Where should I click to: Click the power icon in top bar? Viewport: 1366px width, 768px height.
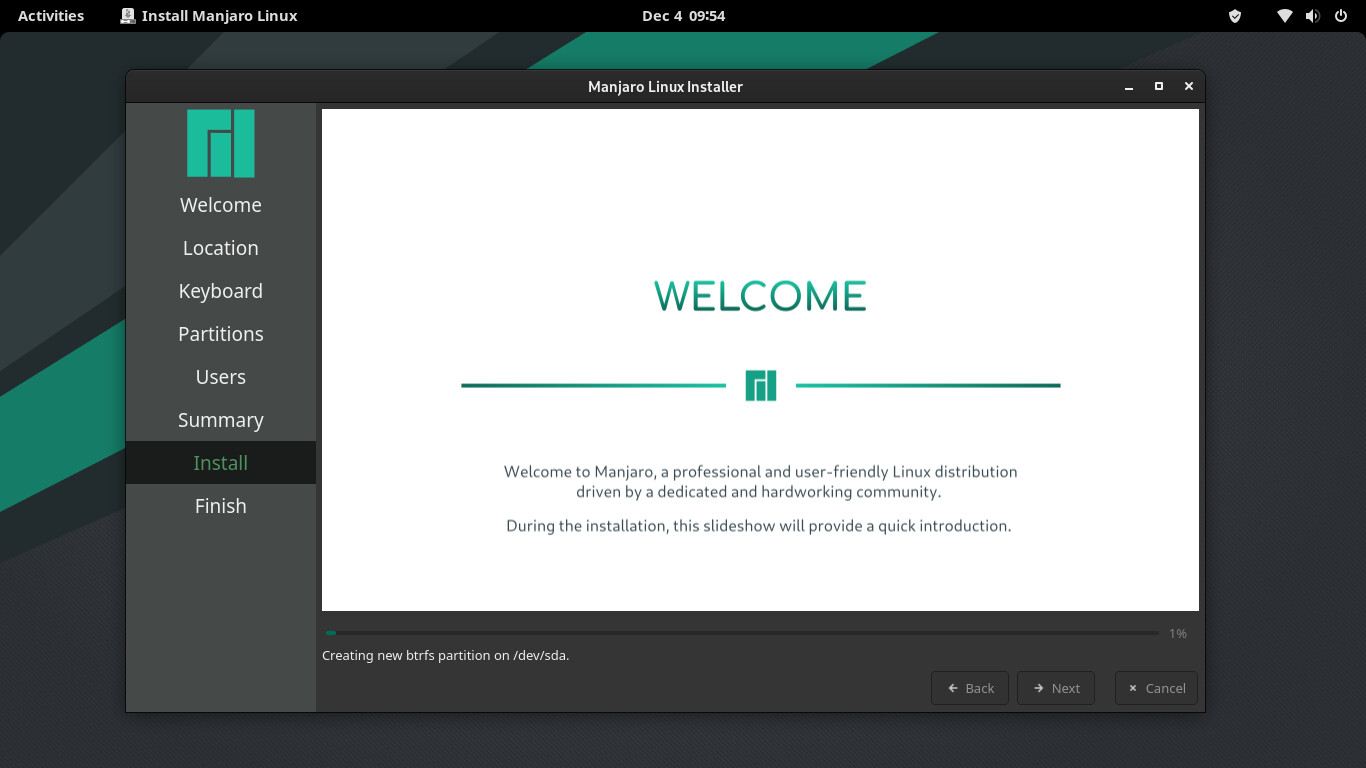tap(1341, 16)
